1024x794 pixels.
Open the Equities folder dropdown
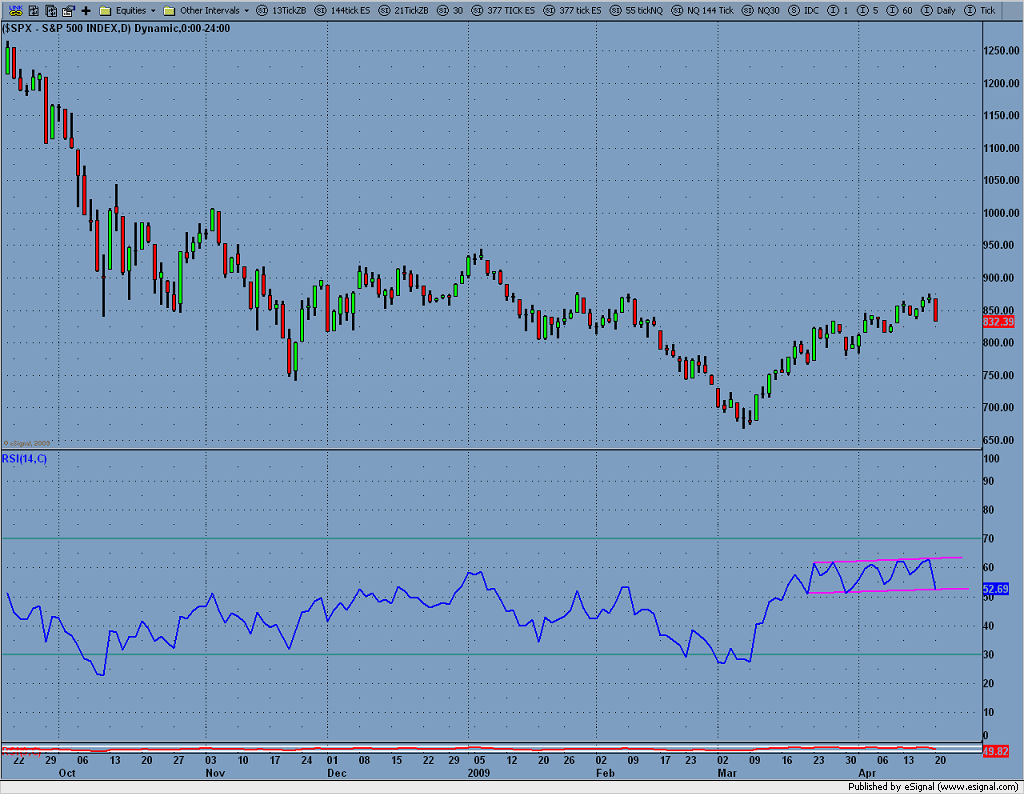tap(128, 10)
